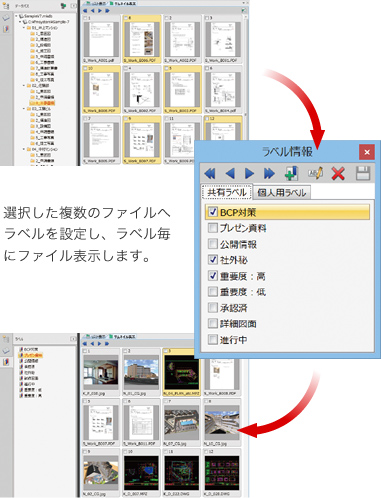Open thumbnail S_Work_A001.pdf
The image size is (381, 498).
click(101, 39)
